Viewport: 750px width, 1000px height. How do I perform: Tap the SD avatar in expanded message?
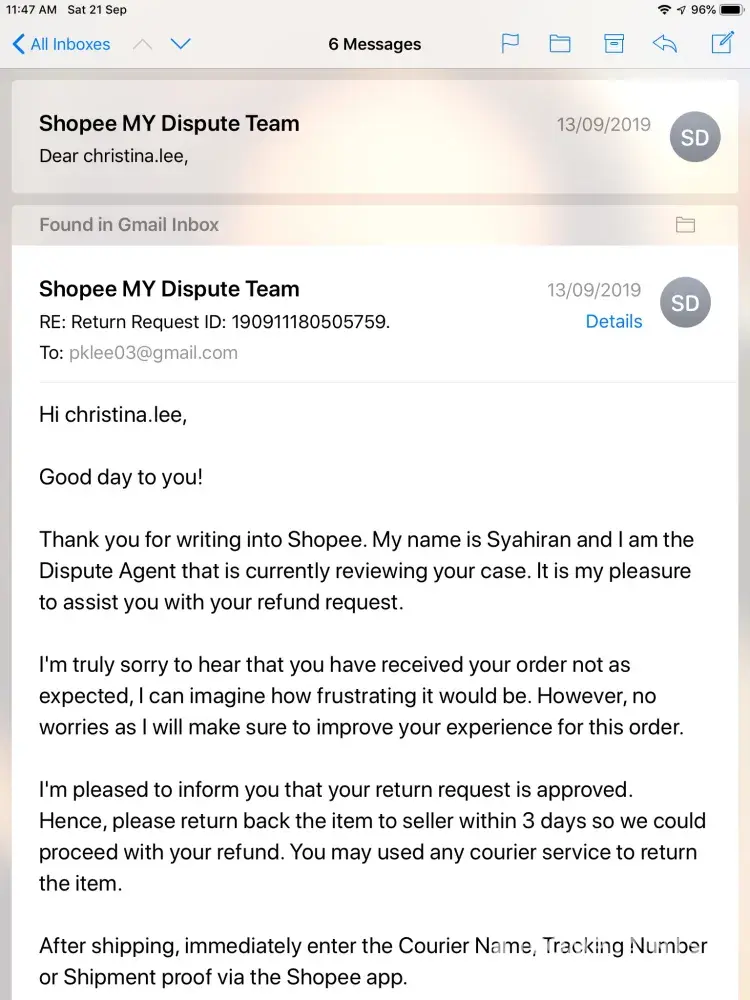686,303
